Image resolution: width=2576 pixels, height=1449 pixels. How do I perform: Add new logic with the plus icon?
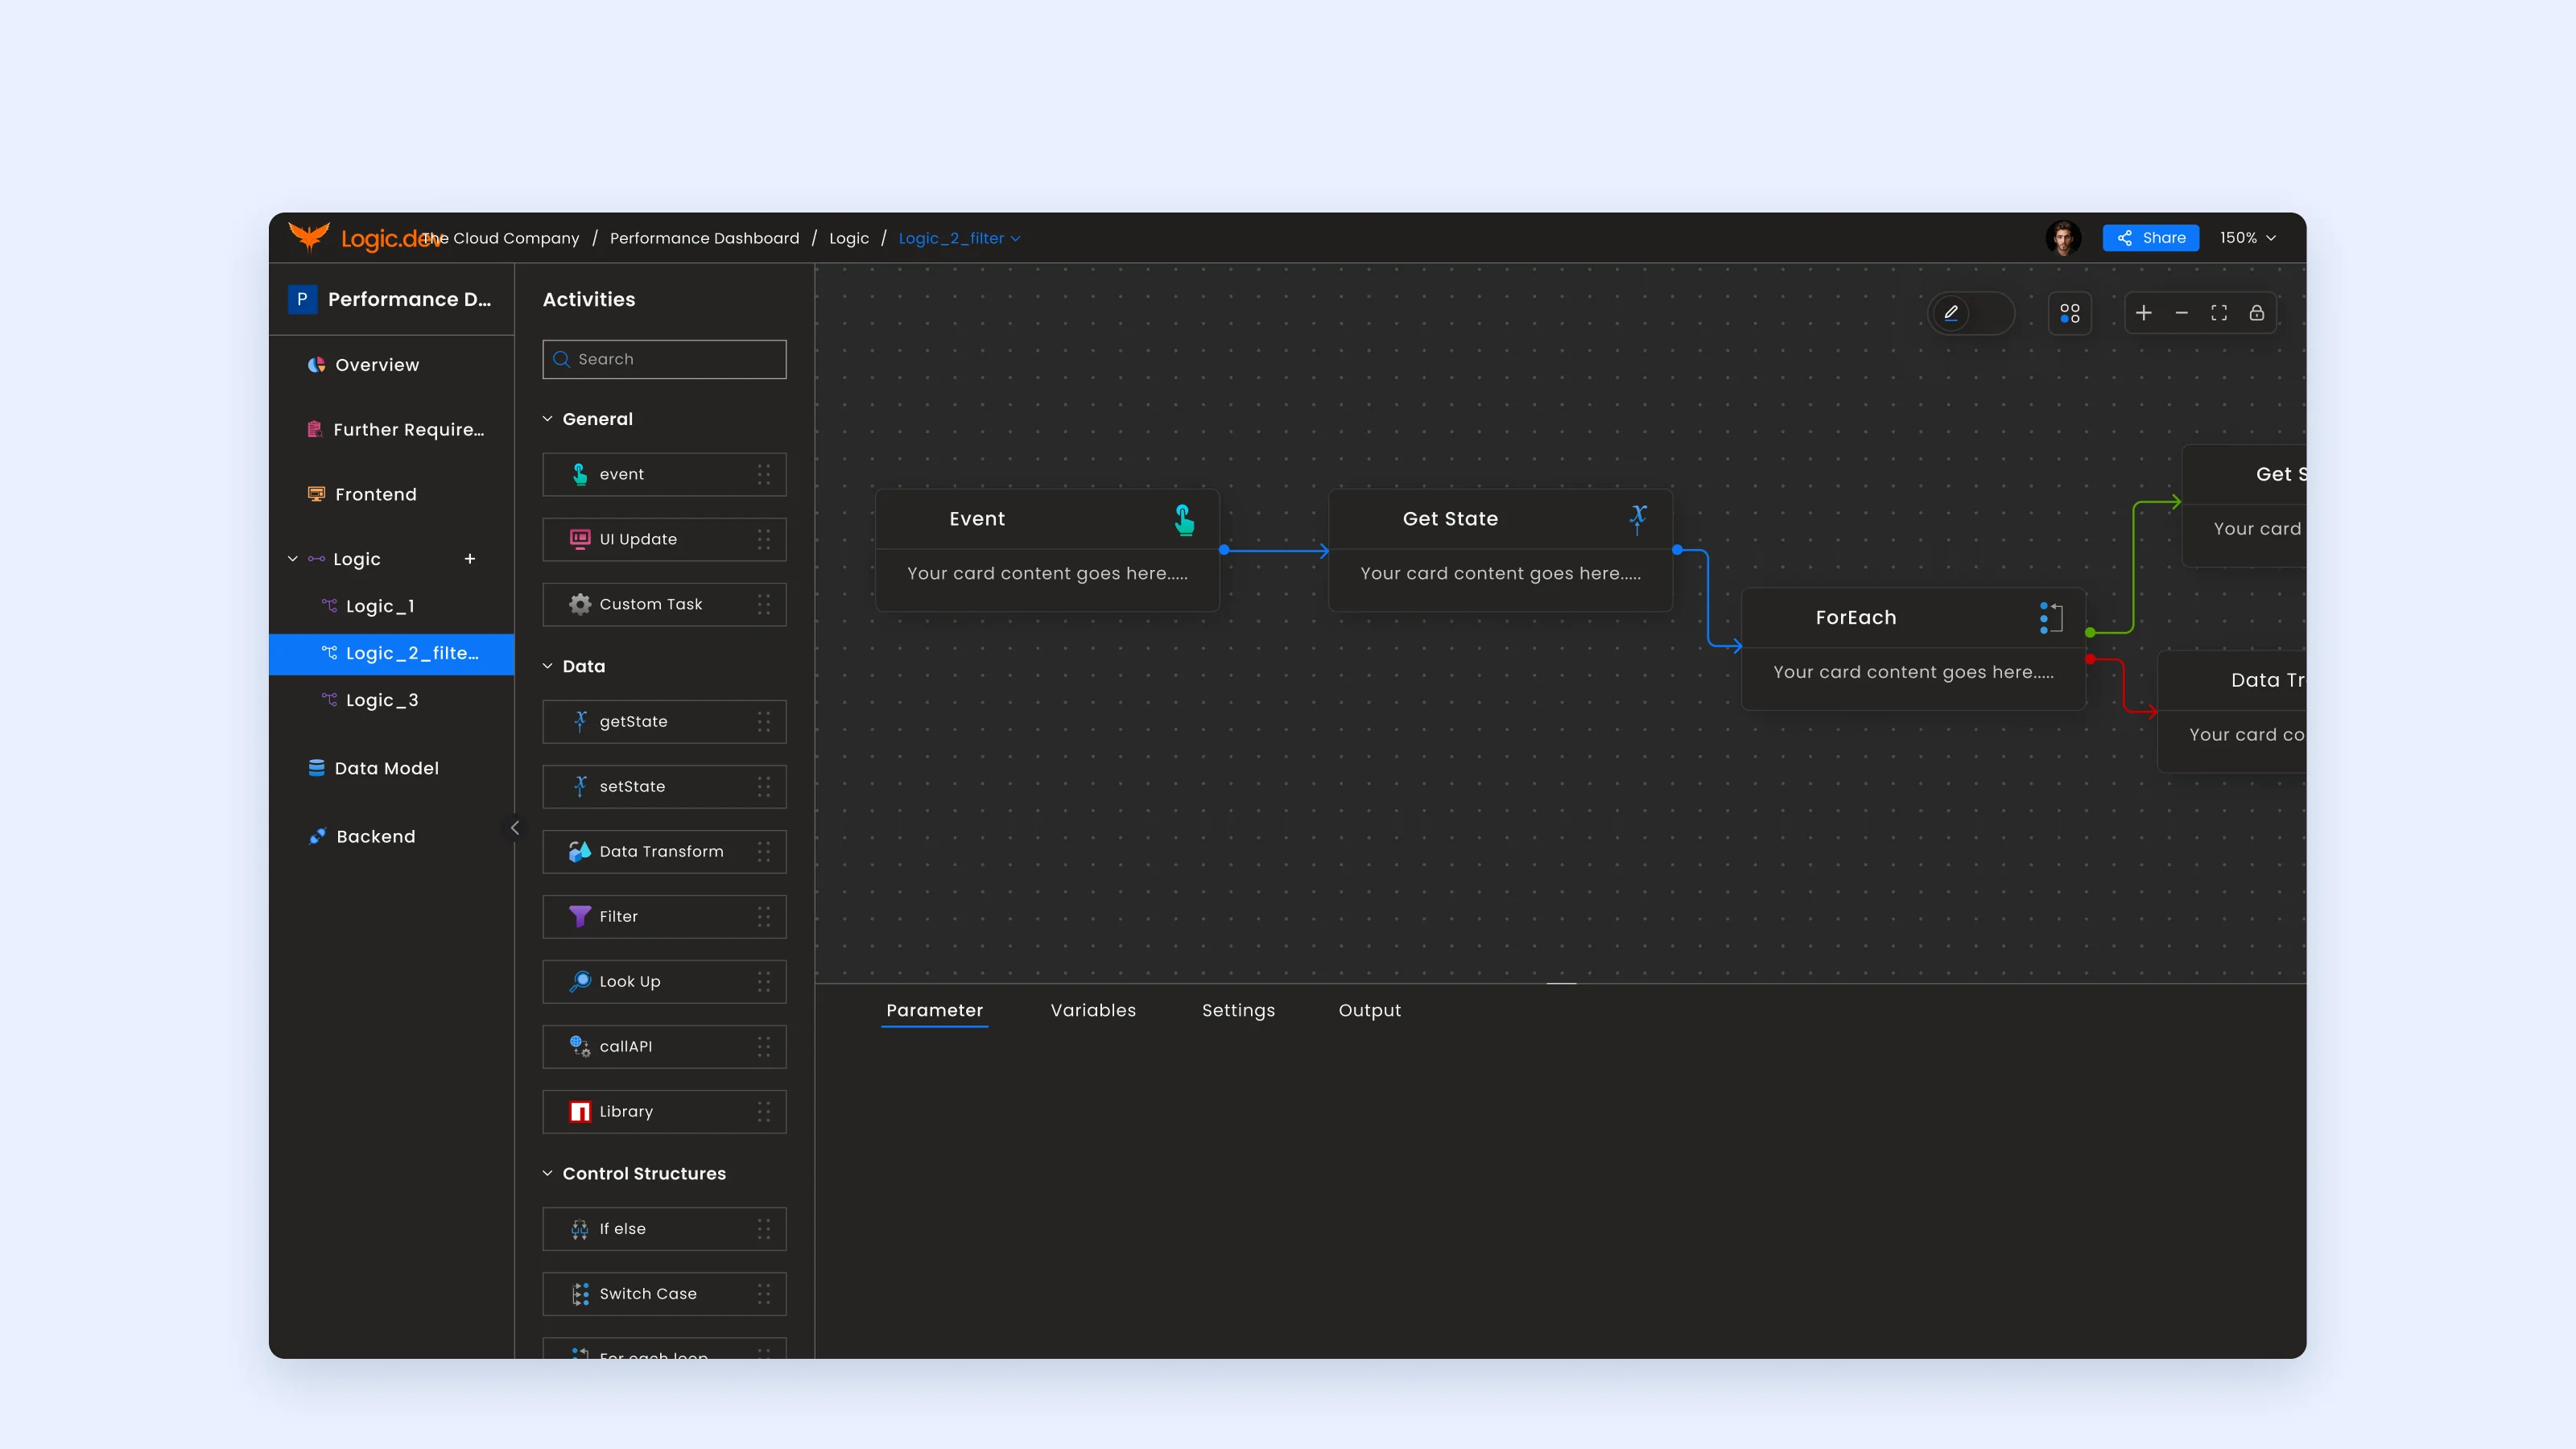click(x=469, y=559)
